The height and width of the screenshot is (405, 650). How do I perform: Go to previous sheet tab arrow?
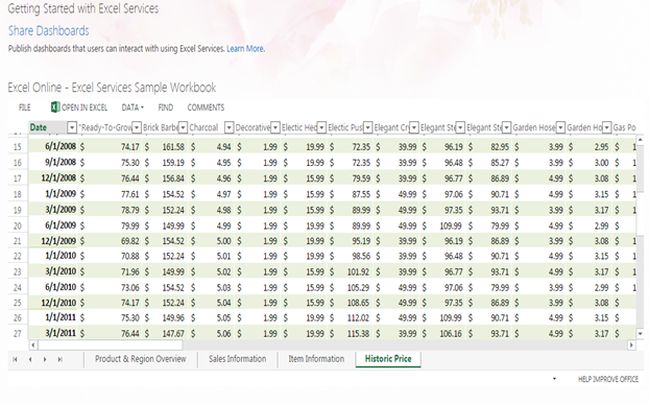click(x=30, y=359)
